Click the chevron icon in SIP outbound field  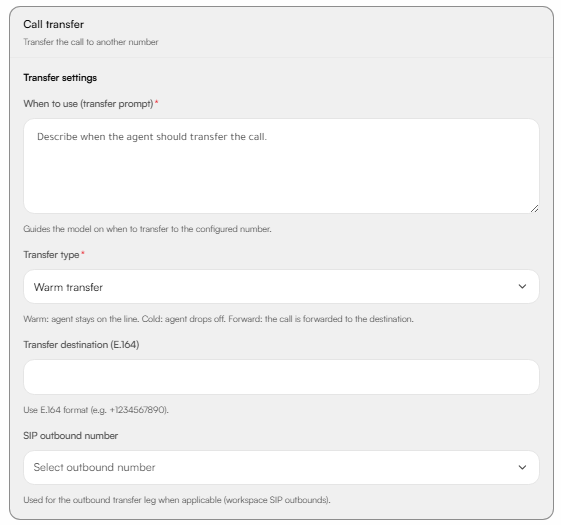point(522,467)
